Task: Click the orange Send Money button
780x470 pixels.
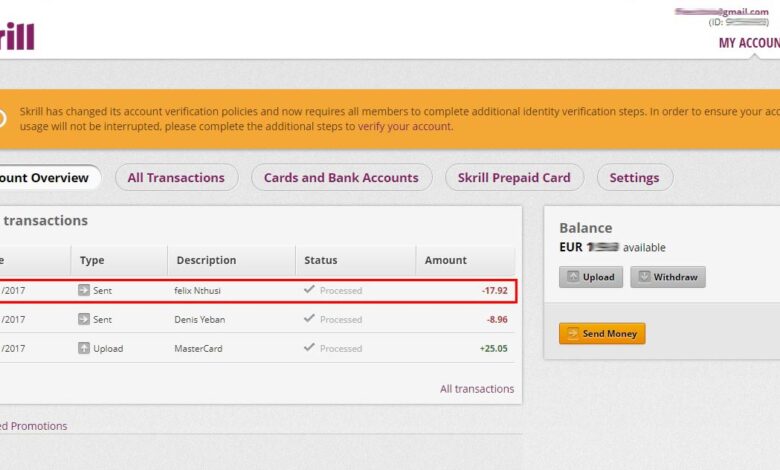Action: 602,334
